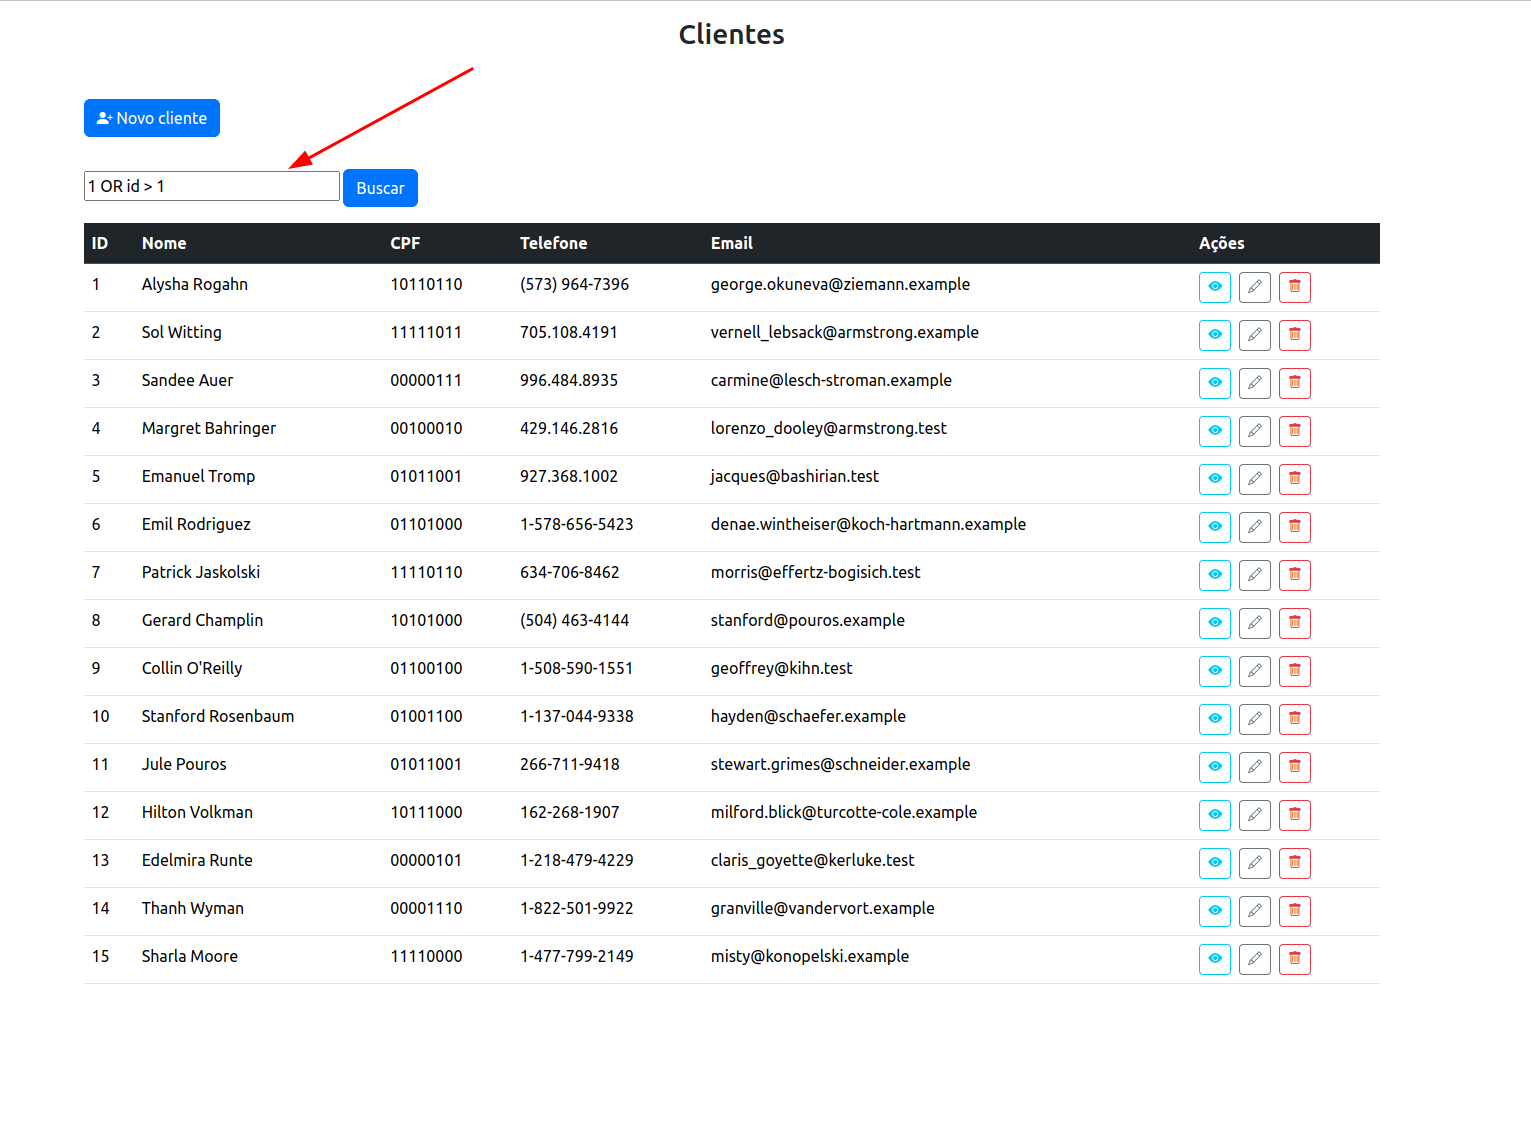
Task: Edit Collin O'Reilly's record
Action: tap(1255, 671)
